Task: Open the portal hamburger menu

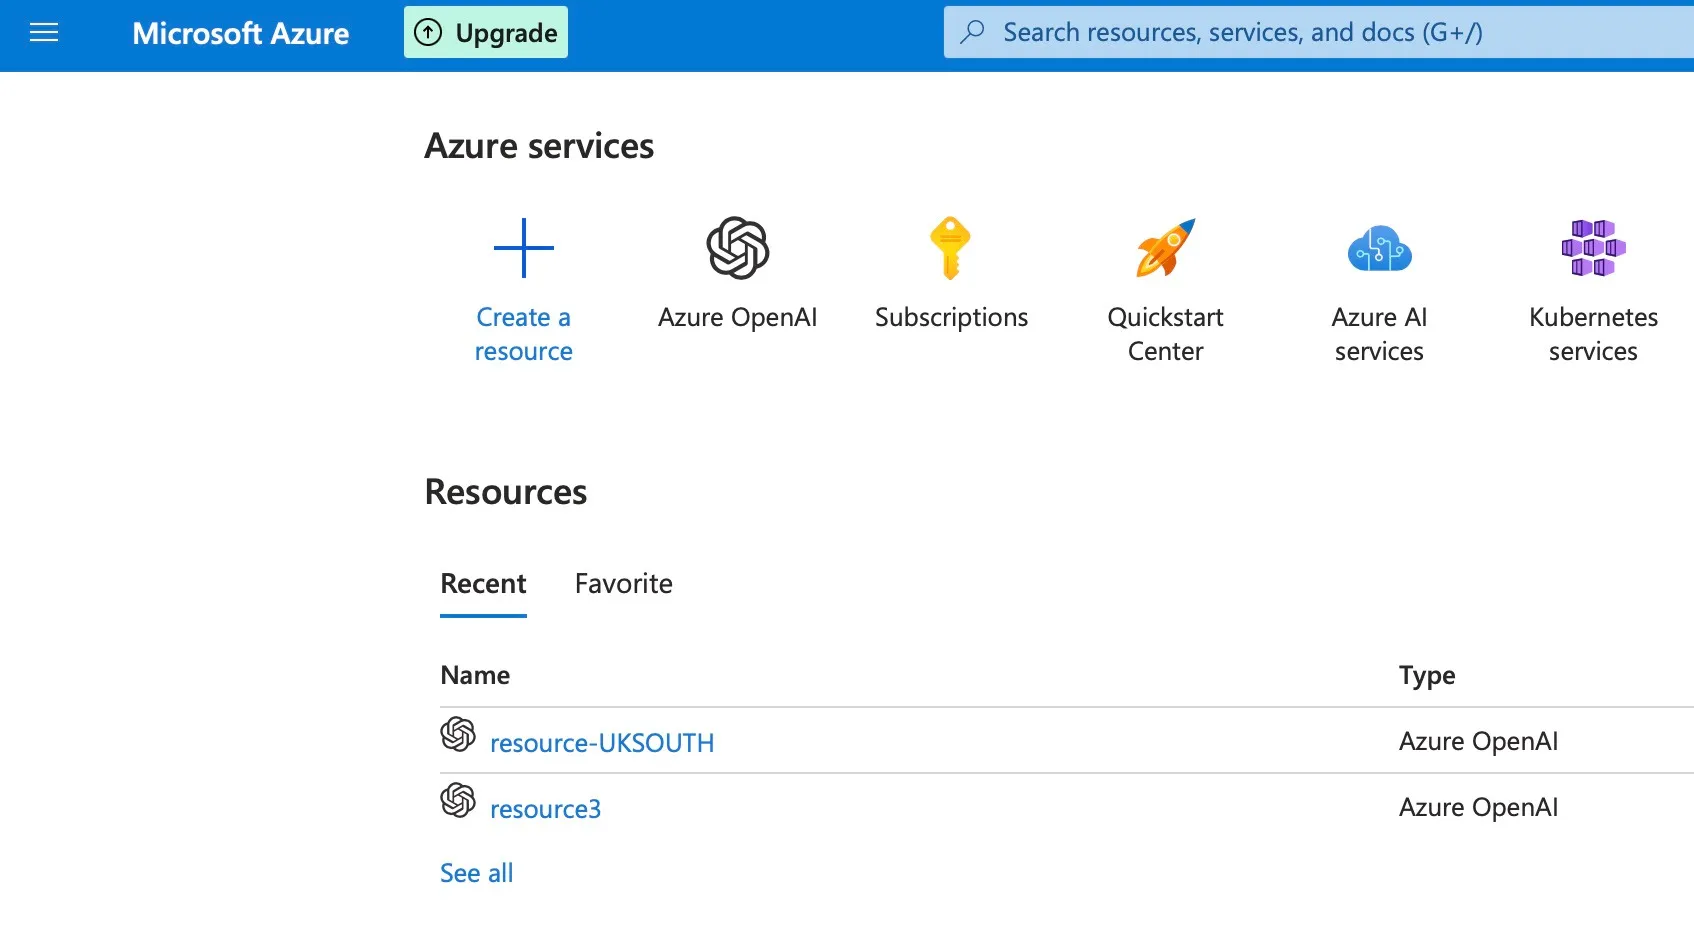Action: point(44,33)
